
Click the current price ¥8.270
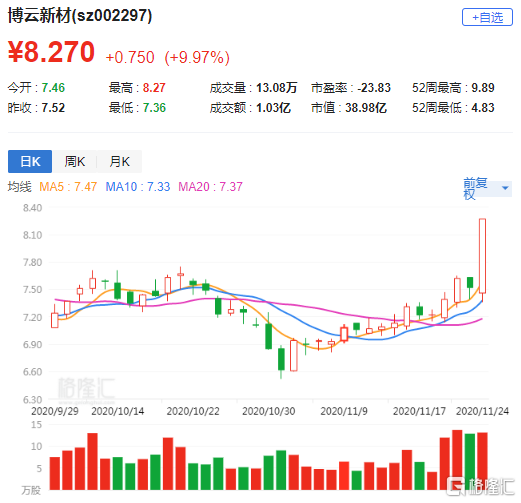(51, 52)
